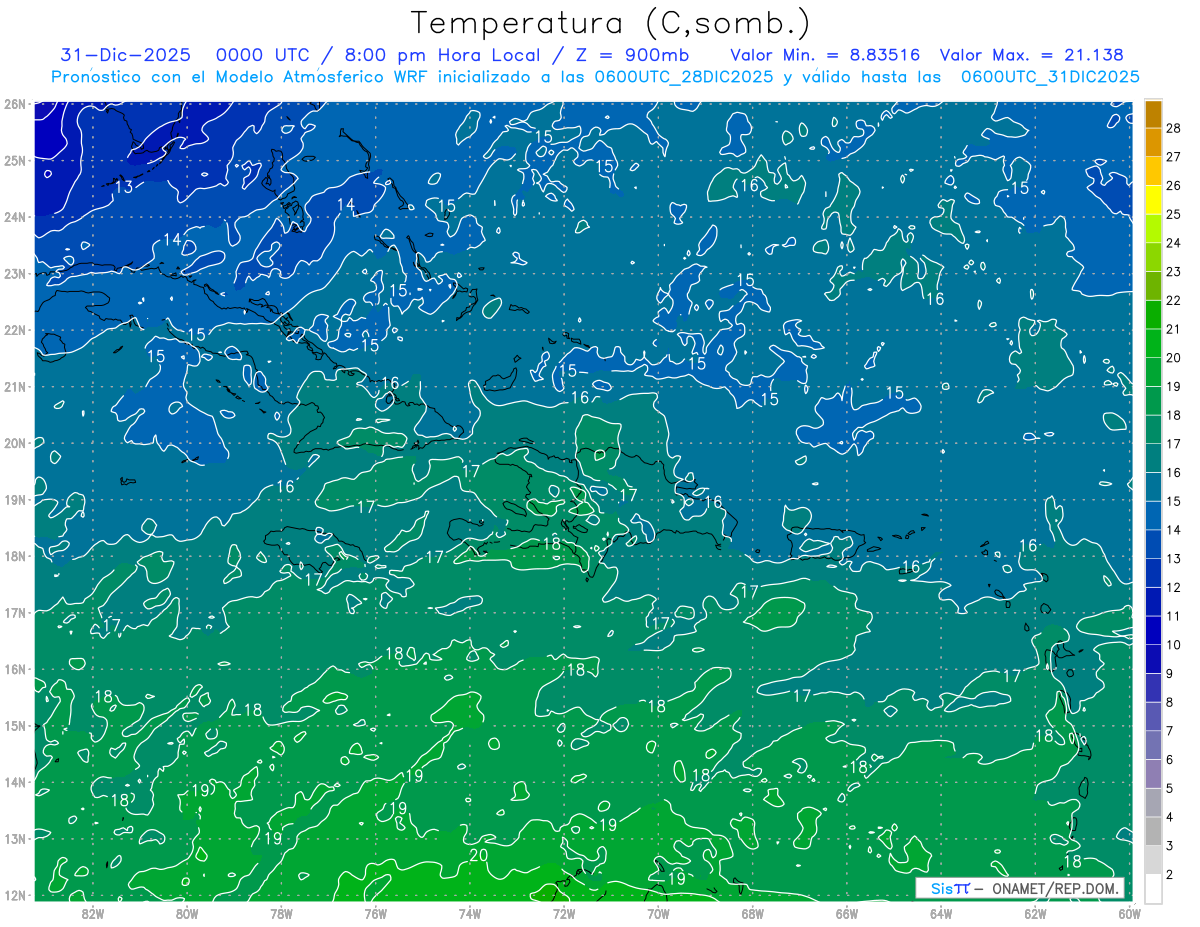Click the colorbar scale value "2"

[1170, 875]
